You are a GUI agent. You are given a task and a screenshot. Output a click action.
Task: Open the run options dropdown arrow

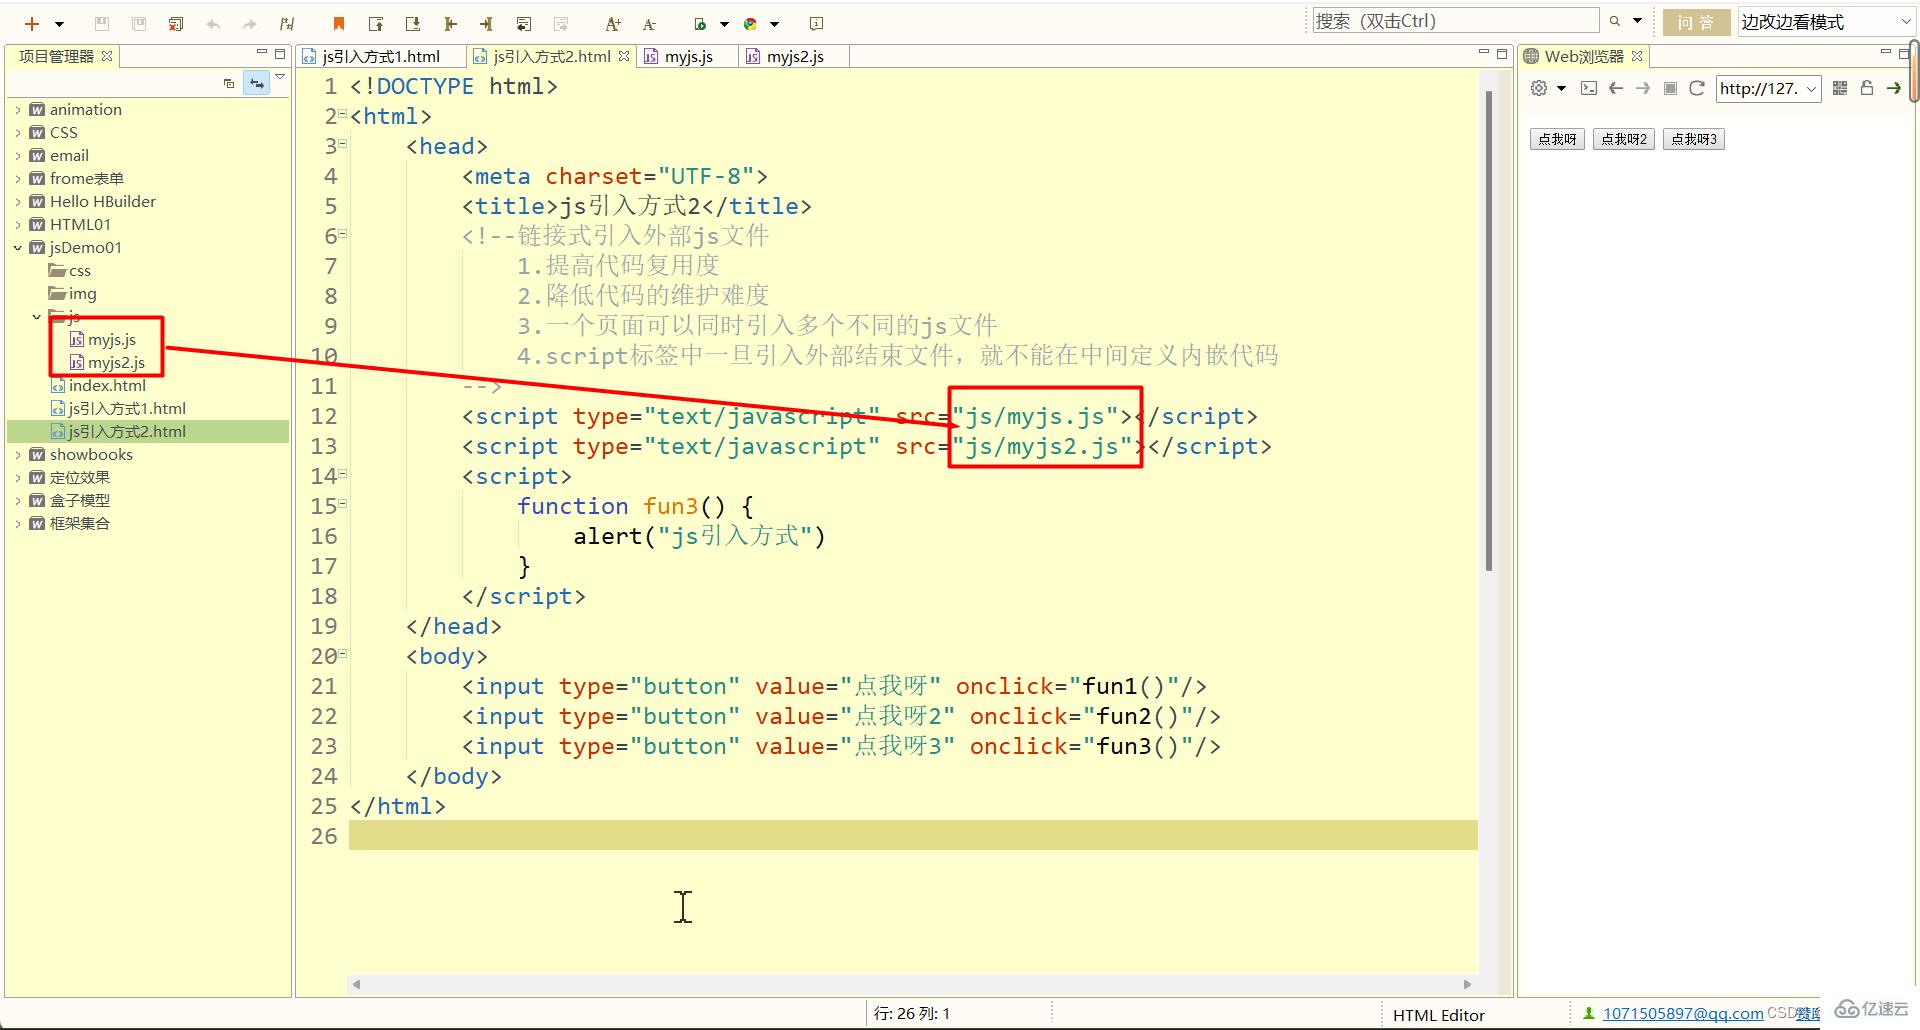point(724,24)
